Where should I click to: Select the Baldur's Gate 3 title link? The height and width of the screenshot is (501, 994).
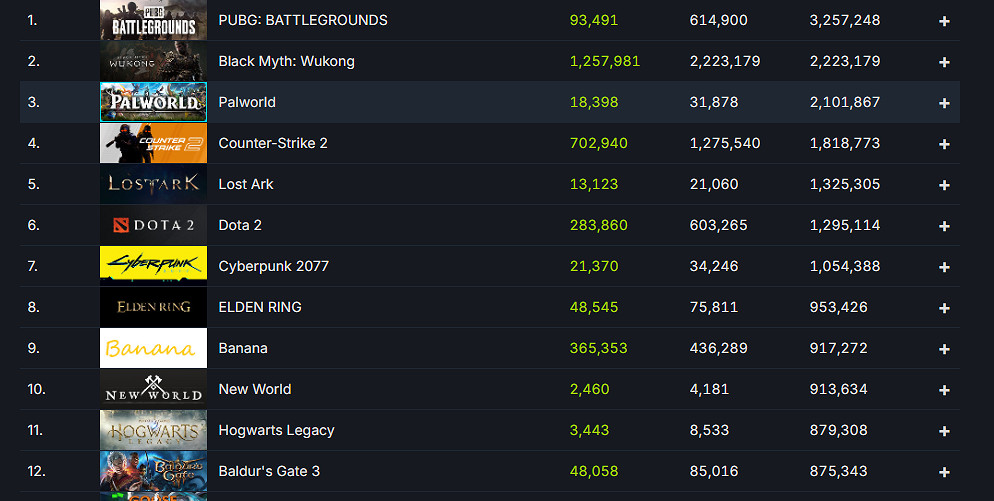tap(269, 471)
